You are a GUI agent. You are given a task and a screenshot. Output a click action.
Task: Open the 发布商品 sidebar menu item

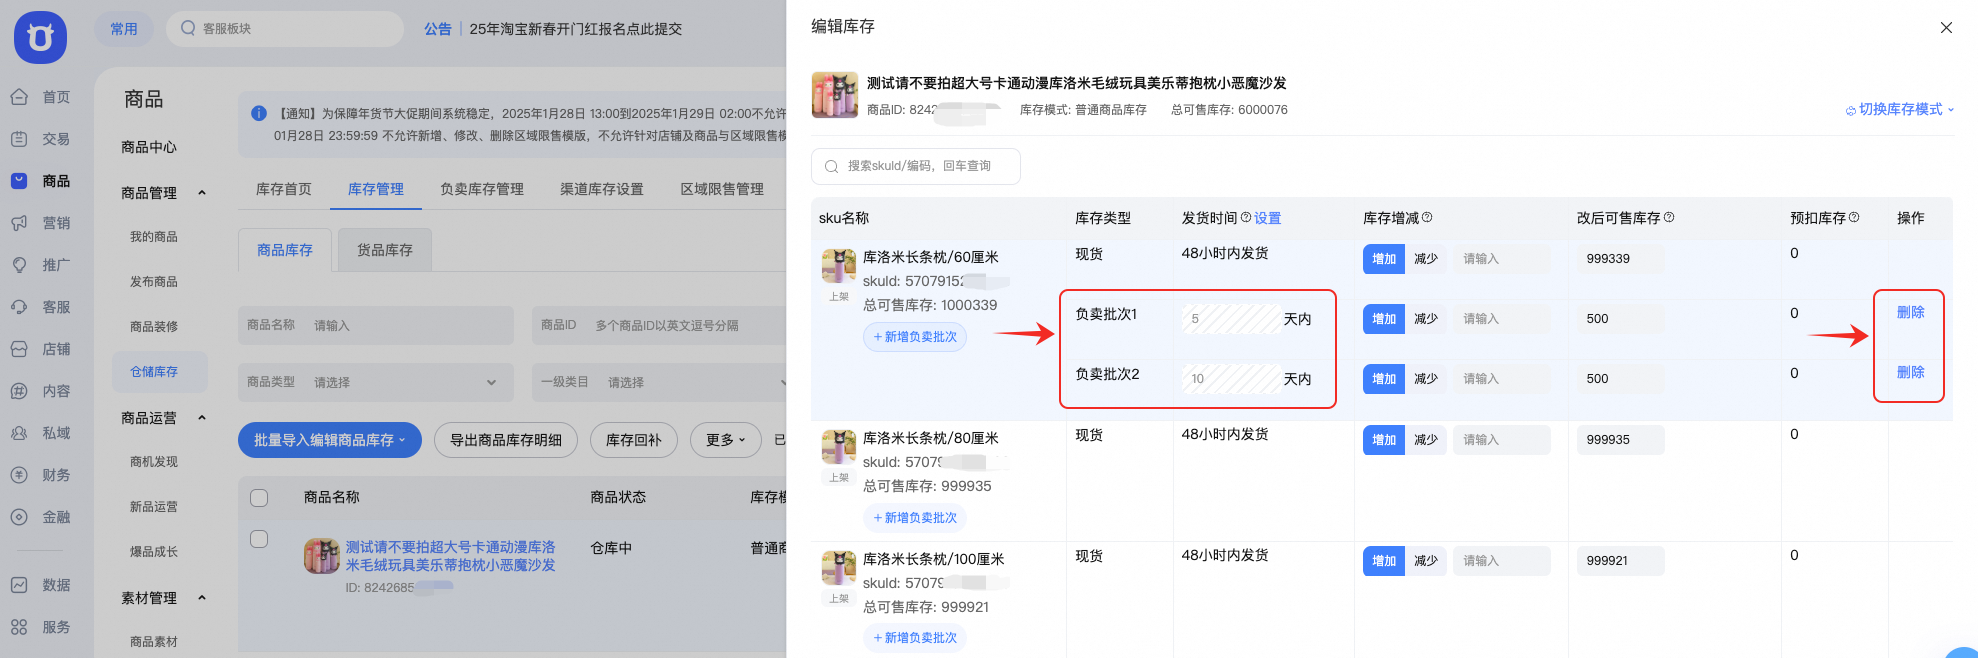click(154, 282)
